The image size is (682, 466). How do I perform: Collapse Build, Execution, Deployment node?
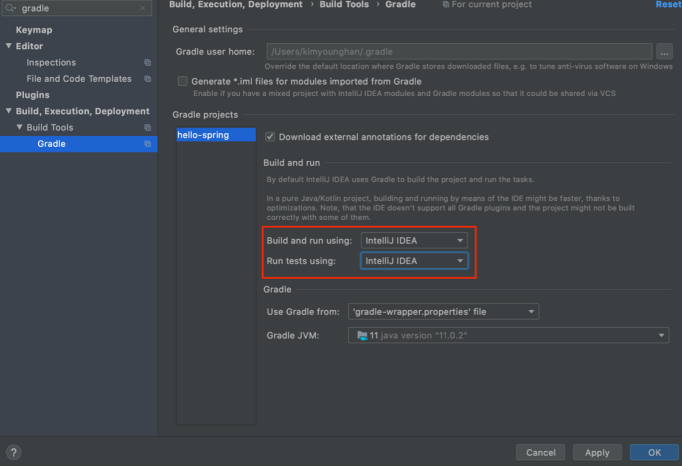coord(8,111)
